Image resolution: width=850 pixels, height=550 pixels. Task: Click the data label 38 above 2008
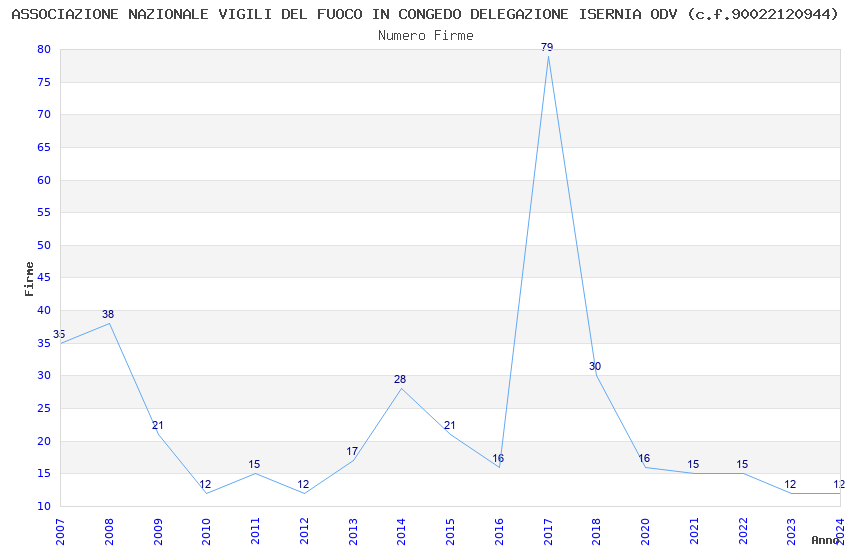click(108, 314)
